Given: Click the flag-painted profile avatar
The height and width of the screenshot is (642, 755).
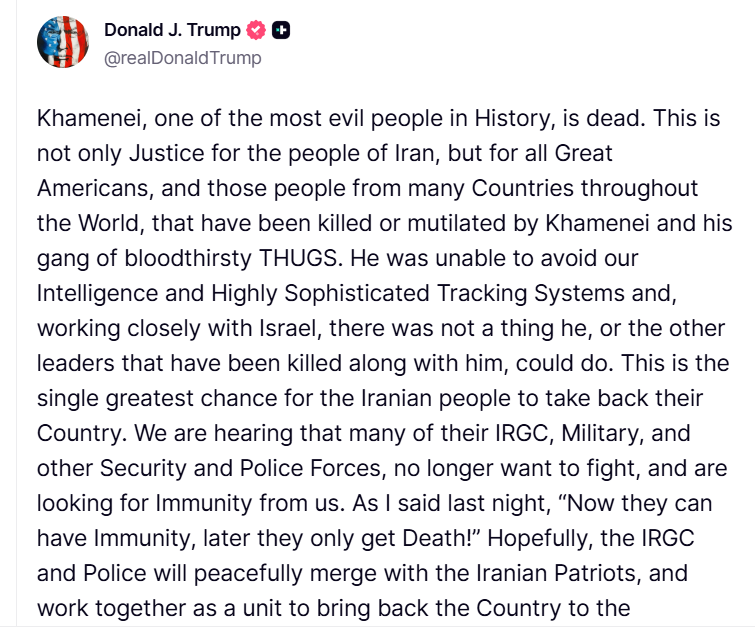Looking at the screenshot, I should pyautogui.click(x=62, y=42).
